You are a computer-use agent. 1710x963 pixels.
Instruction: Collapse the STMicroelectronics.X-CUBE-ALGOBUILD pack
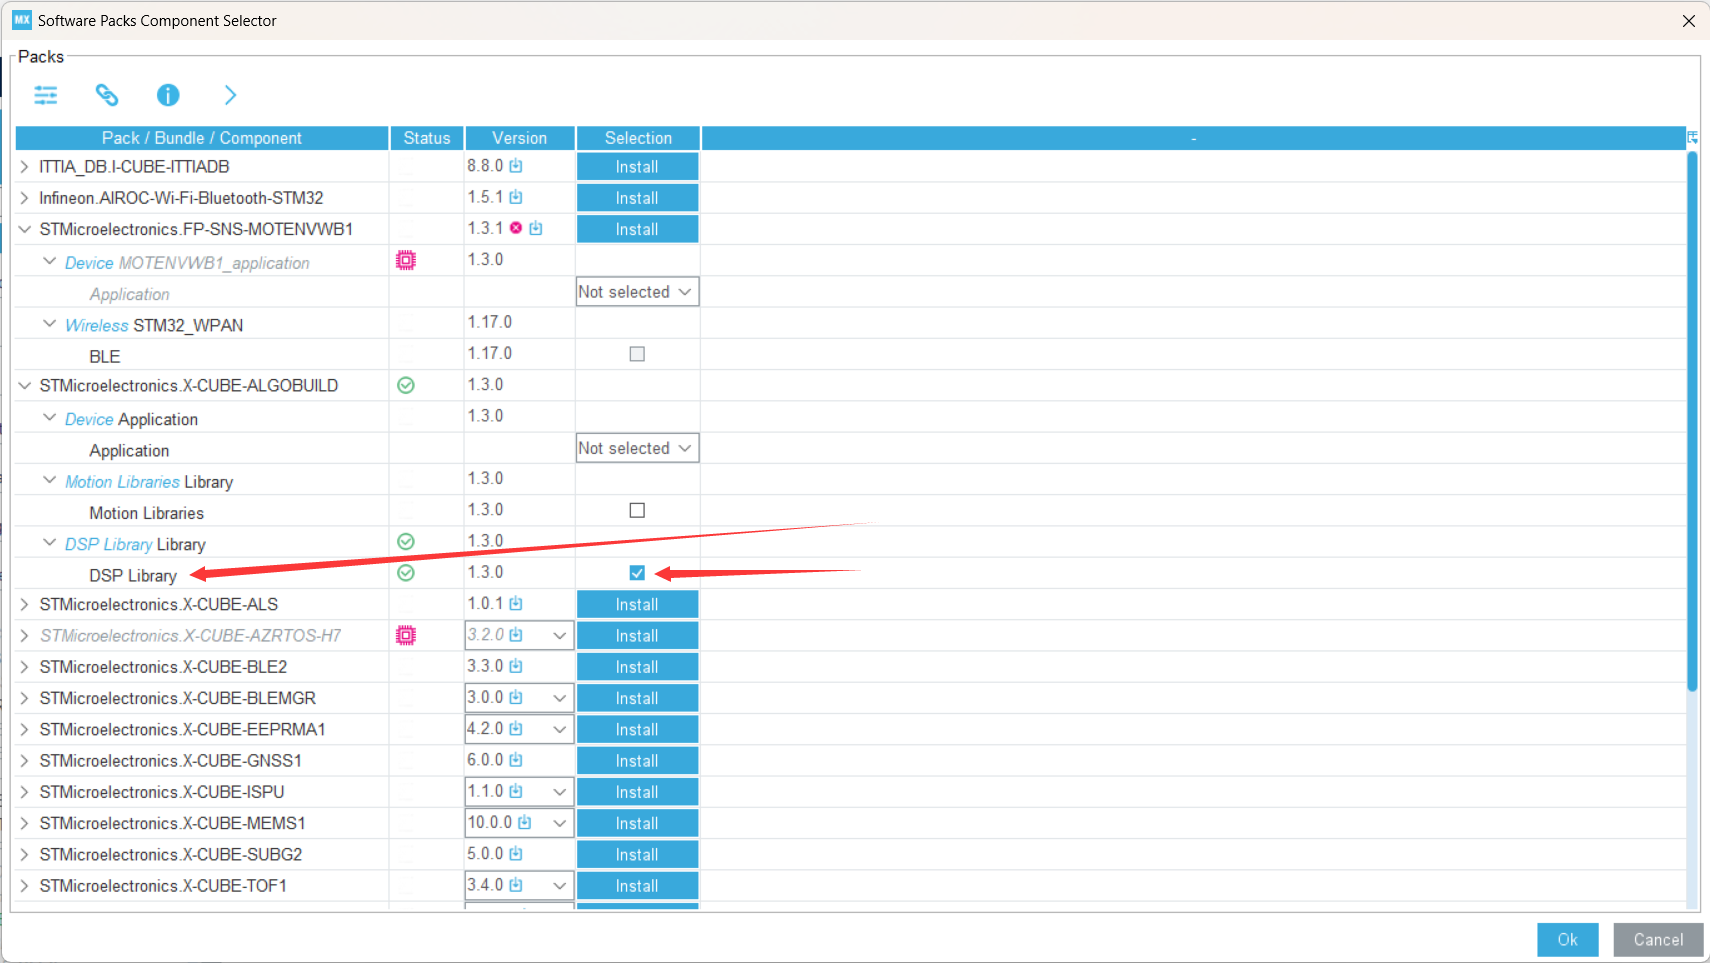[x=23, y=385]
